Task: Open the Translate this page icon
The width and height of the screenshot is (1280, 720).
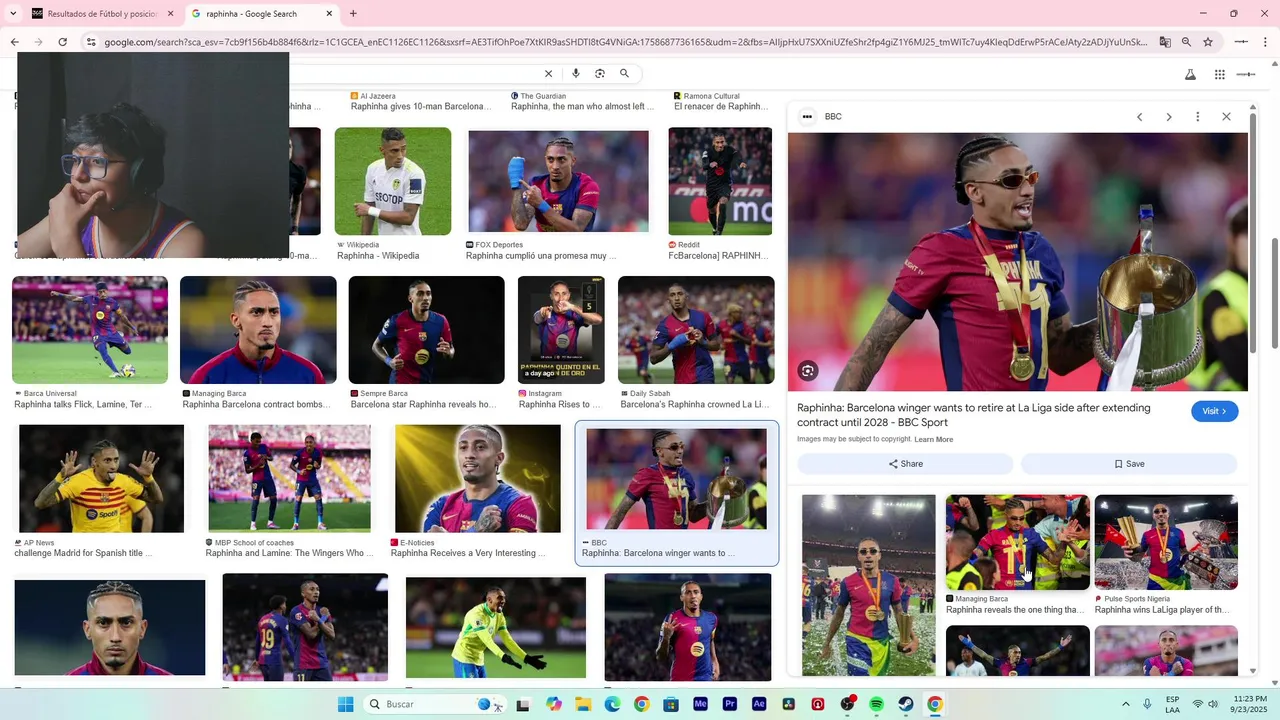Action: [x=1165, y=42]
